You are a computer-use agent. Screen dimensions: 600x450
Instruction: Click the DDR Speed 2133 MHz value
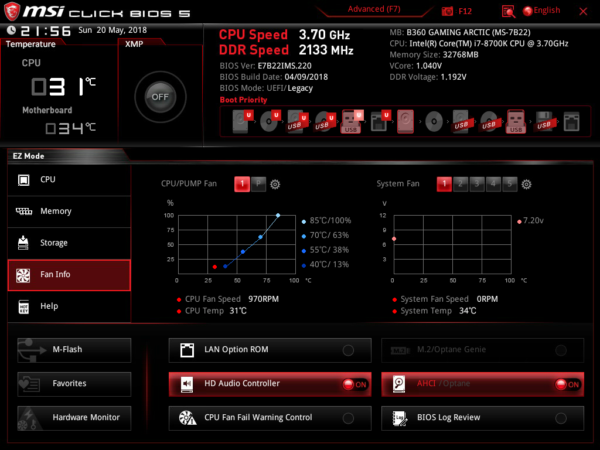pos(326,50)
